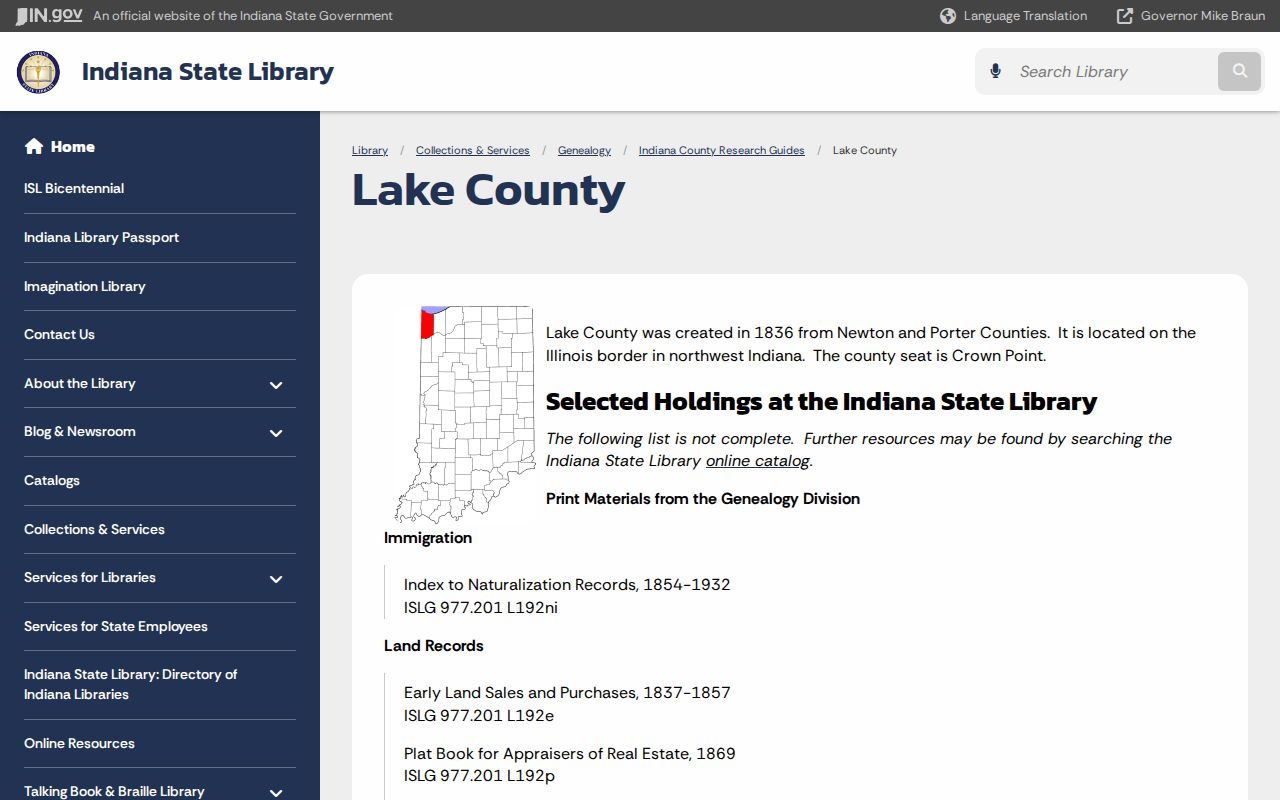Click the external link icon beside Governor Mike Braun
1280x800 pixels.
click(x=1125, y=16)
